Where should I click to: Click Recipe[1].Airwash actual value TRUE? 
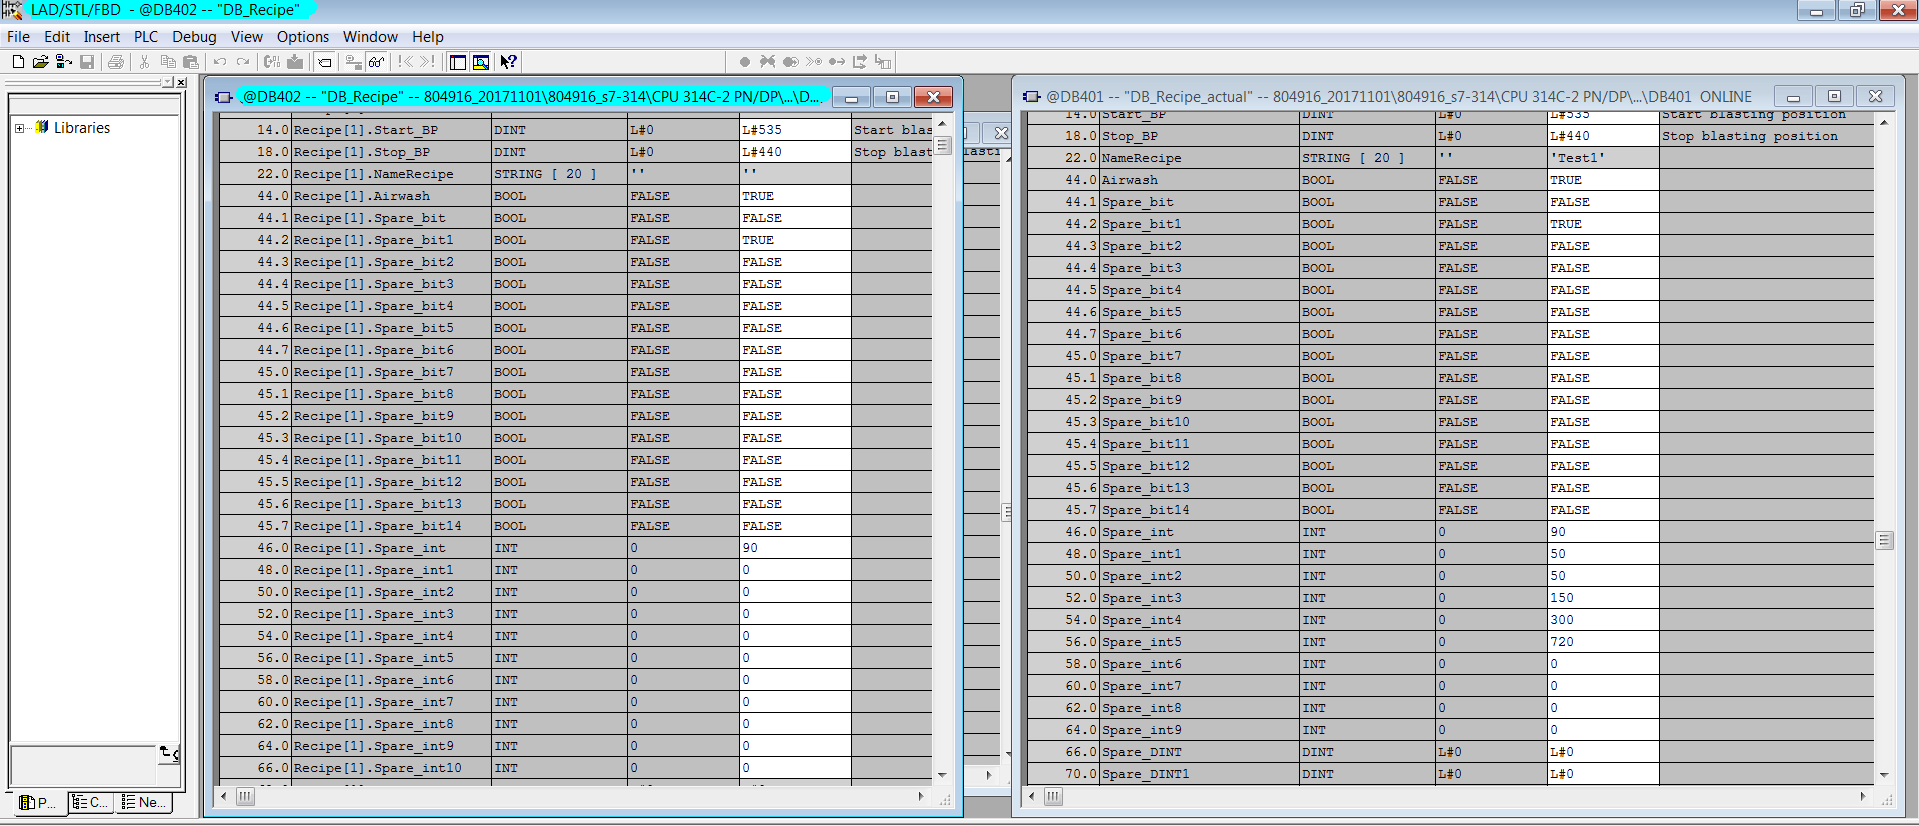[x=795, y=196]
